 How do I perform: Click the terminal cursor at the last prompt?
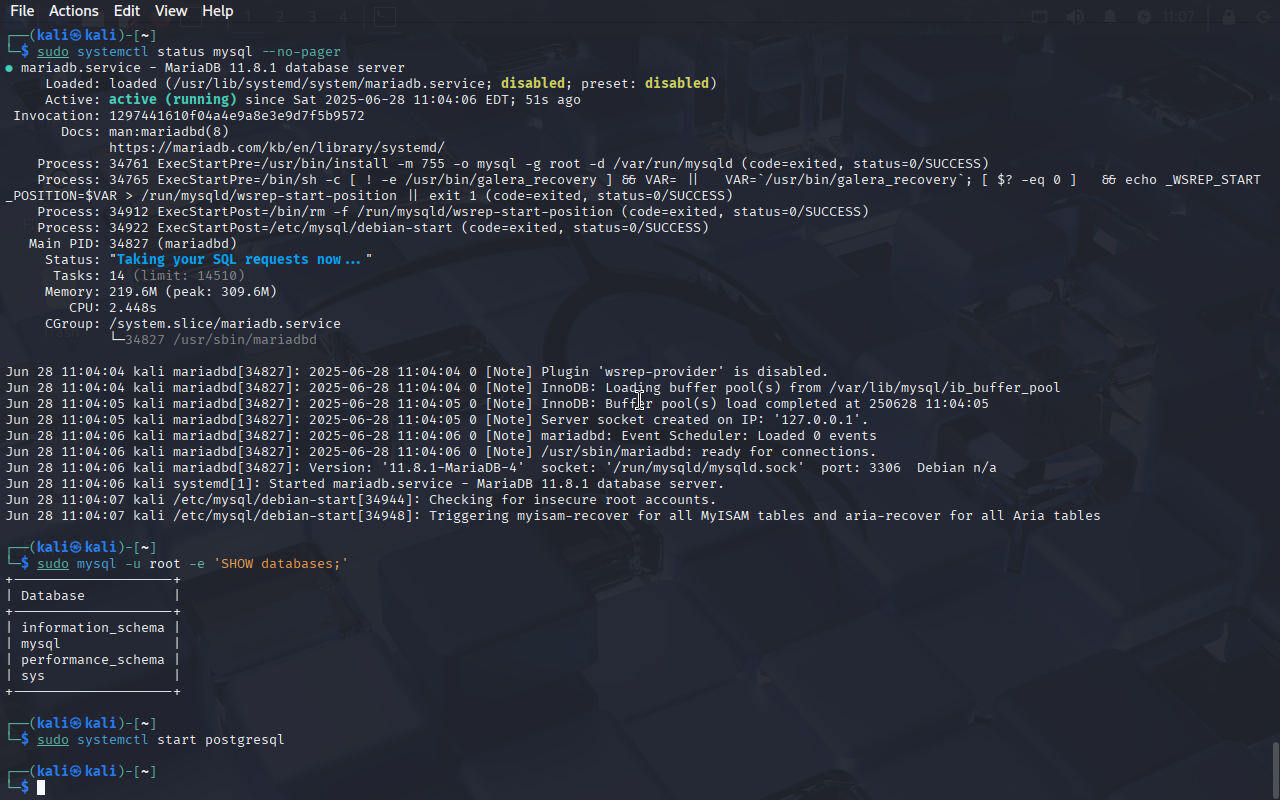coord(41,788)
